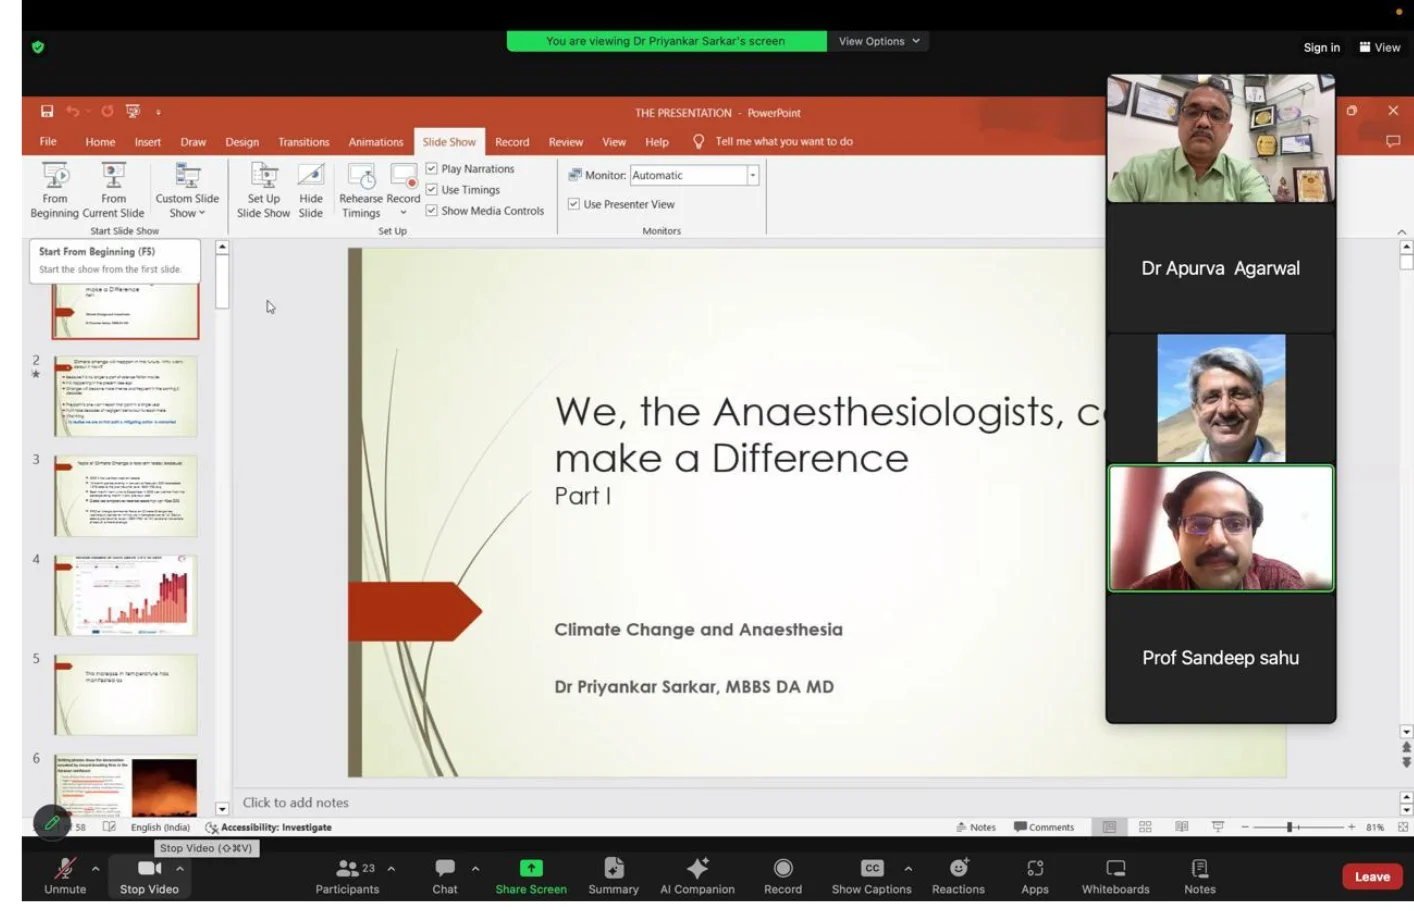Viewport: 1414px width, 911px height.
Task: Expand the arrow beside Show Captions
Action: point(908,868)
